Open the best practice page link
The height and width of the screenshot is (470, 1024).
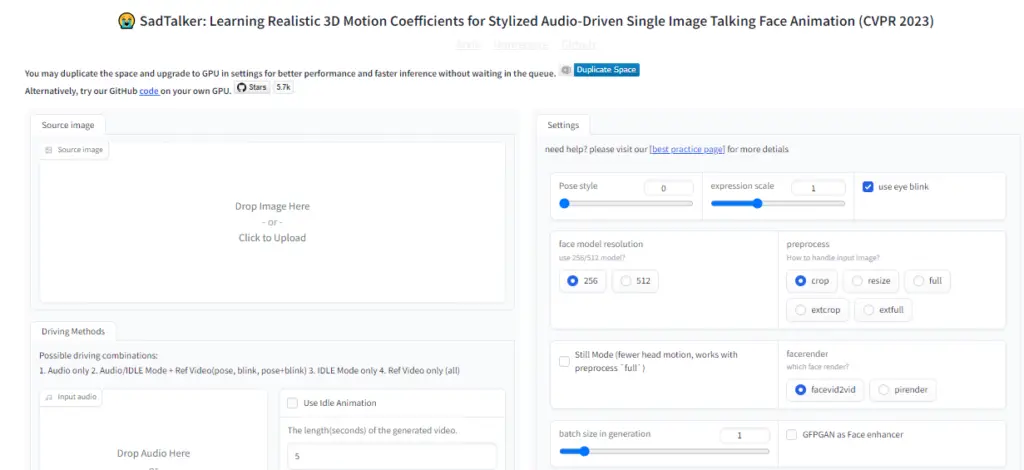pyautogui.click(x=687, y=149)
